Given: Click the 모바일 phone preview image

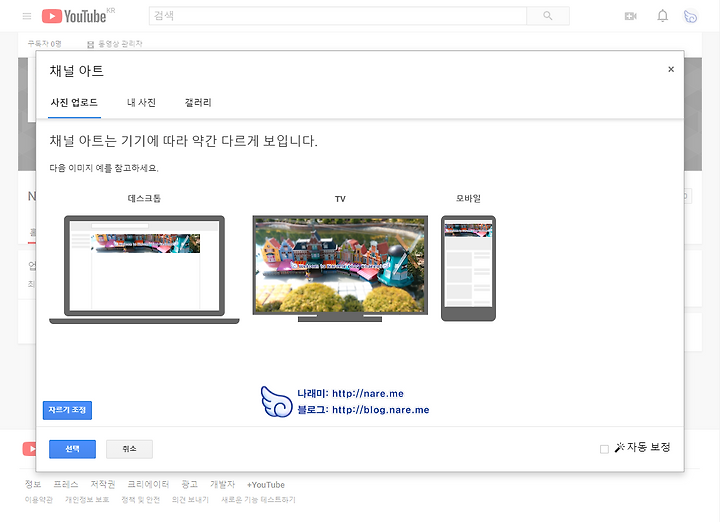Looking at the screenshot, I should point(468,268).
